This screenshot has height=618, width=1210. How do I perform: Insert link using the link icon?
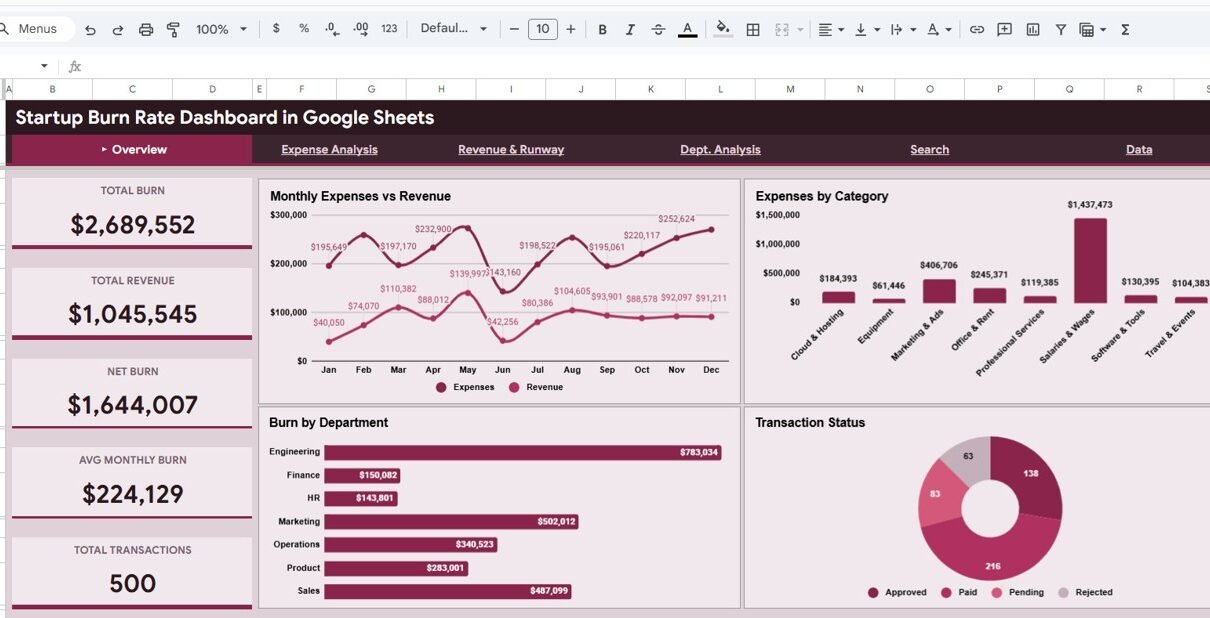977,30
